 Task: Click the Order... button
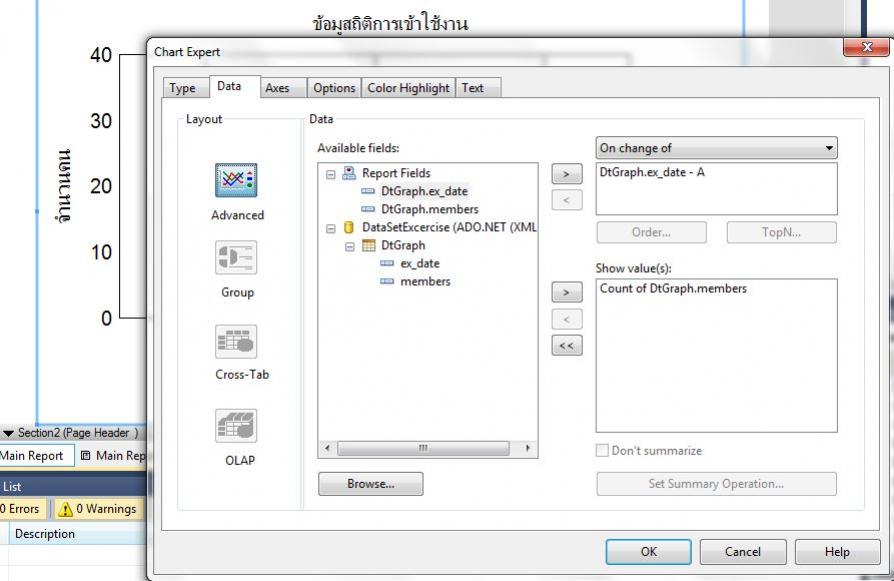[652, 232]
